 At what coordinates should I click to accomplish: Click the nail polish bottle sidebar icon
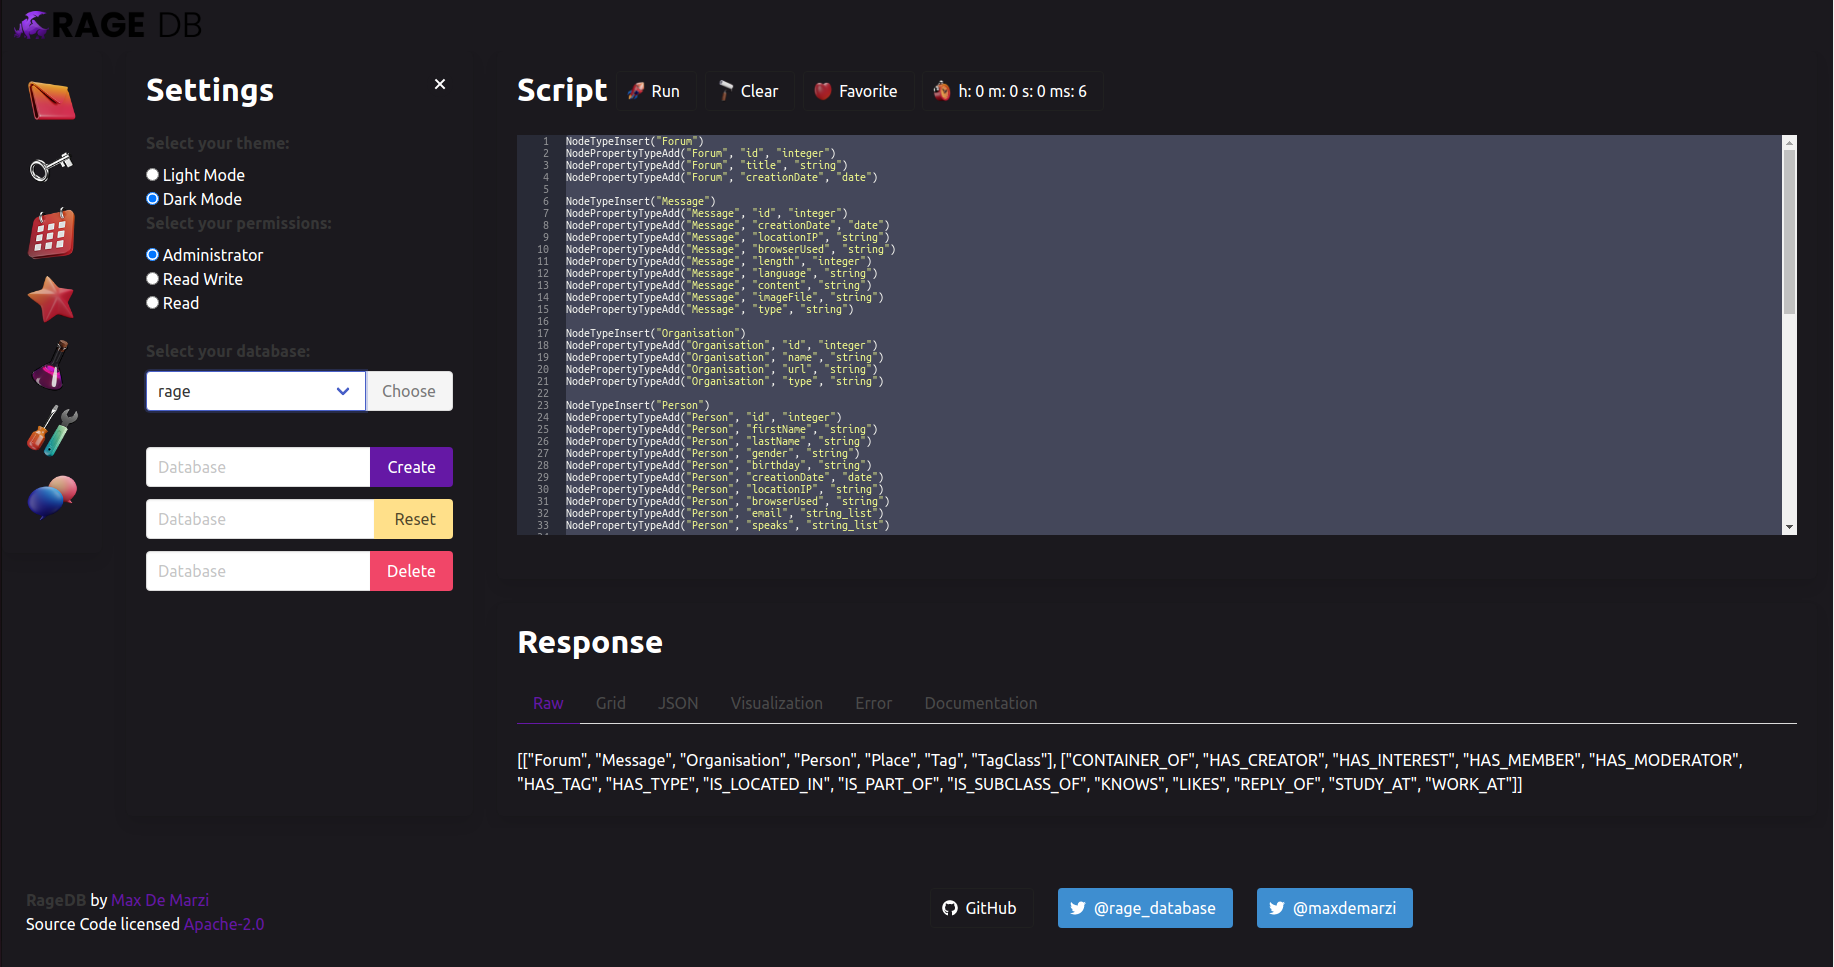[x=51, y=365]
